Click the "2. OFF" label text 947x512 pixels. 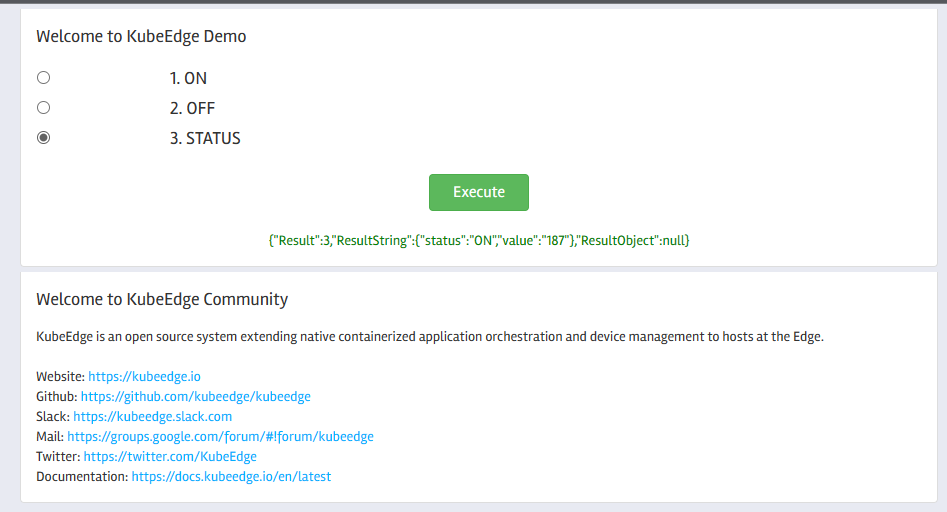pyautogui.click(x=193, y=109)
